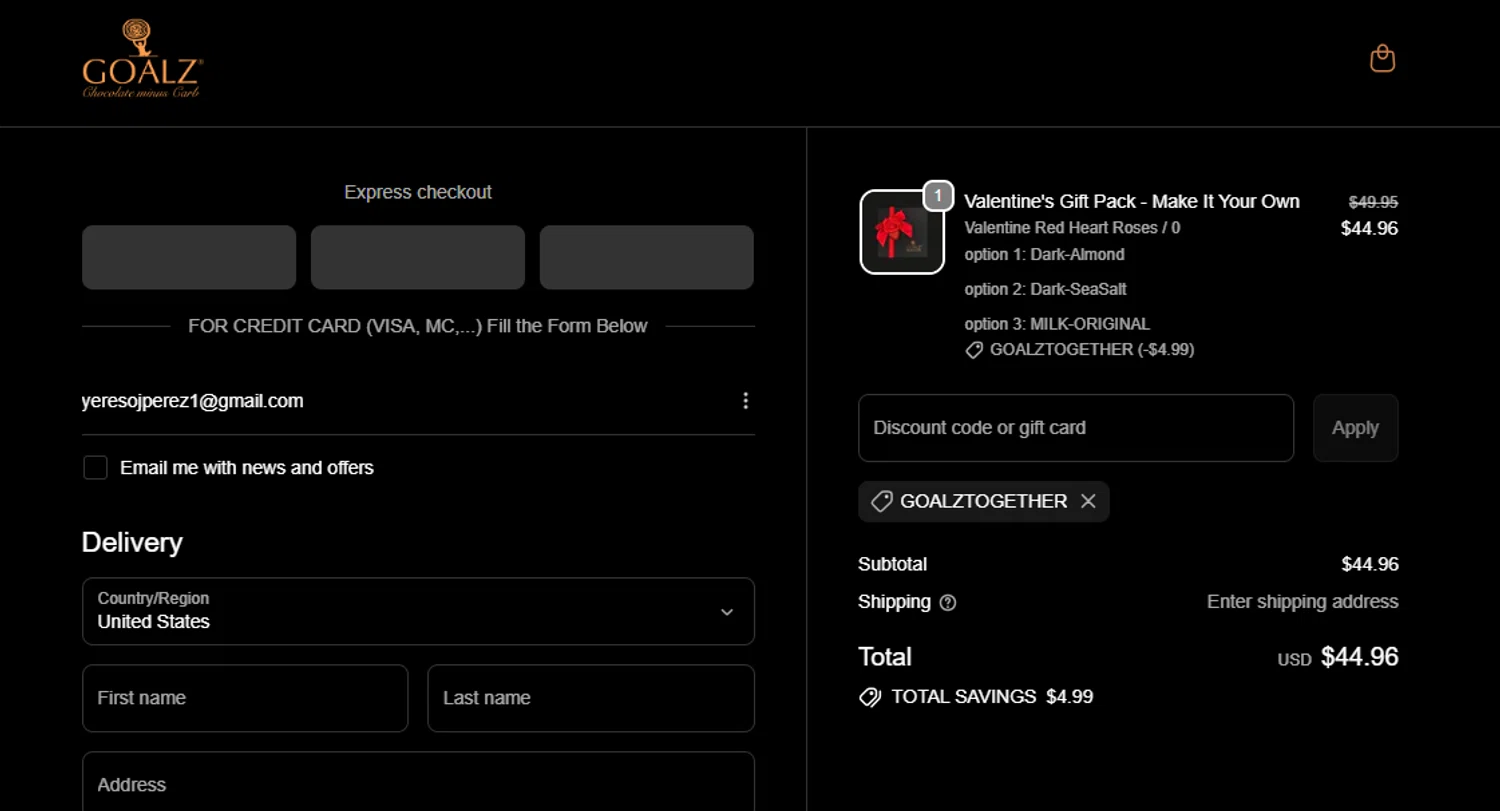
Task: Open the Country/Region dropdown
Action: coord(418,611)
